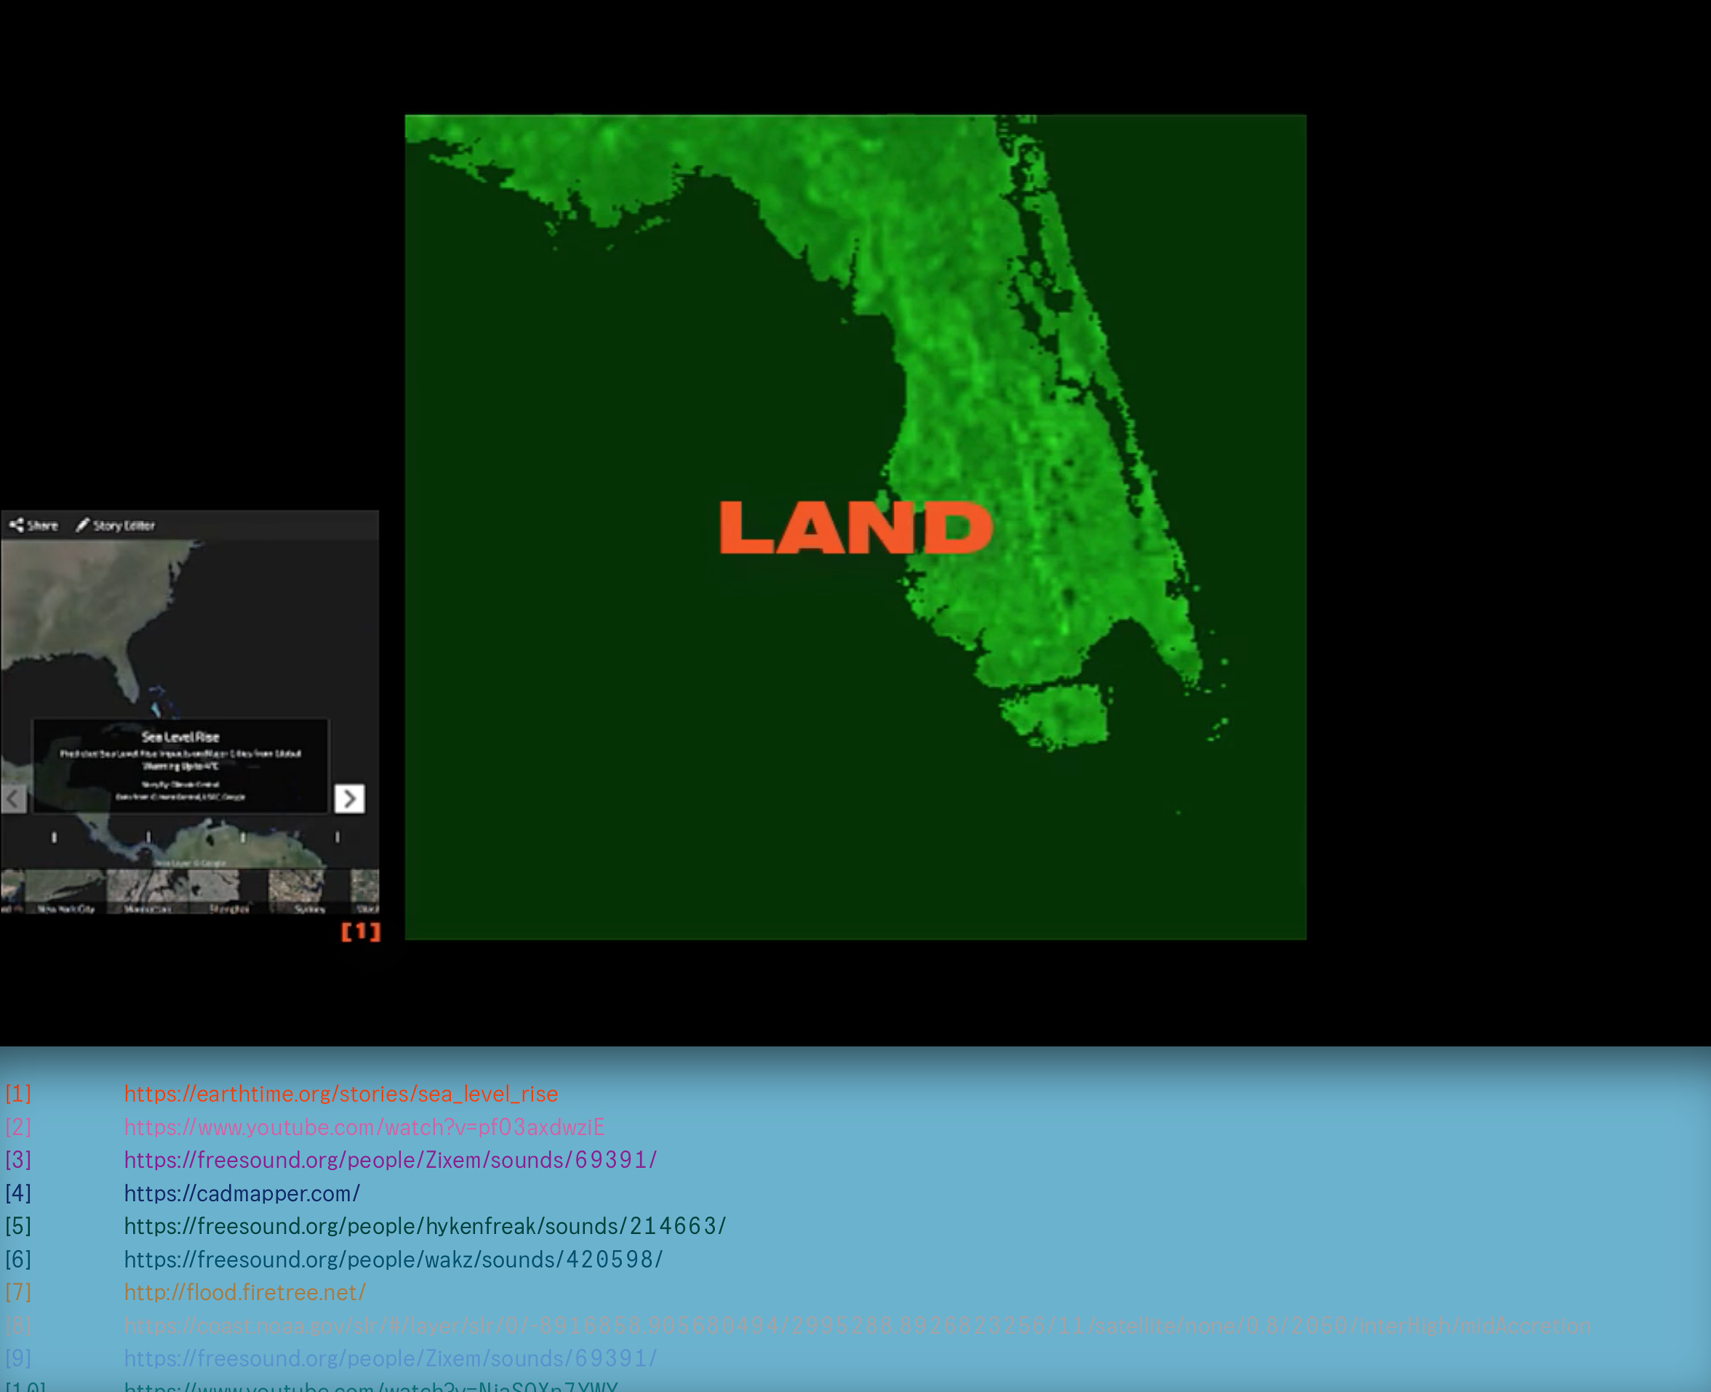1711x1392 pixels.
Task: Open reference [9] freesound Zixem link
Action: [390, 1358]
